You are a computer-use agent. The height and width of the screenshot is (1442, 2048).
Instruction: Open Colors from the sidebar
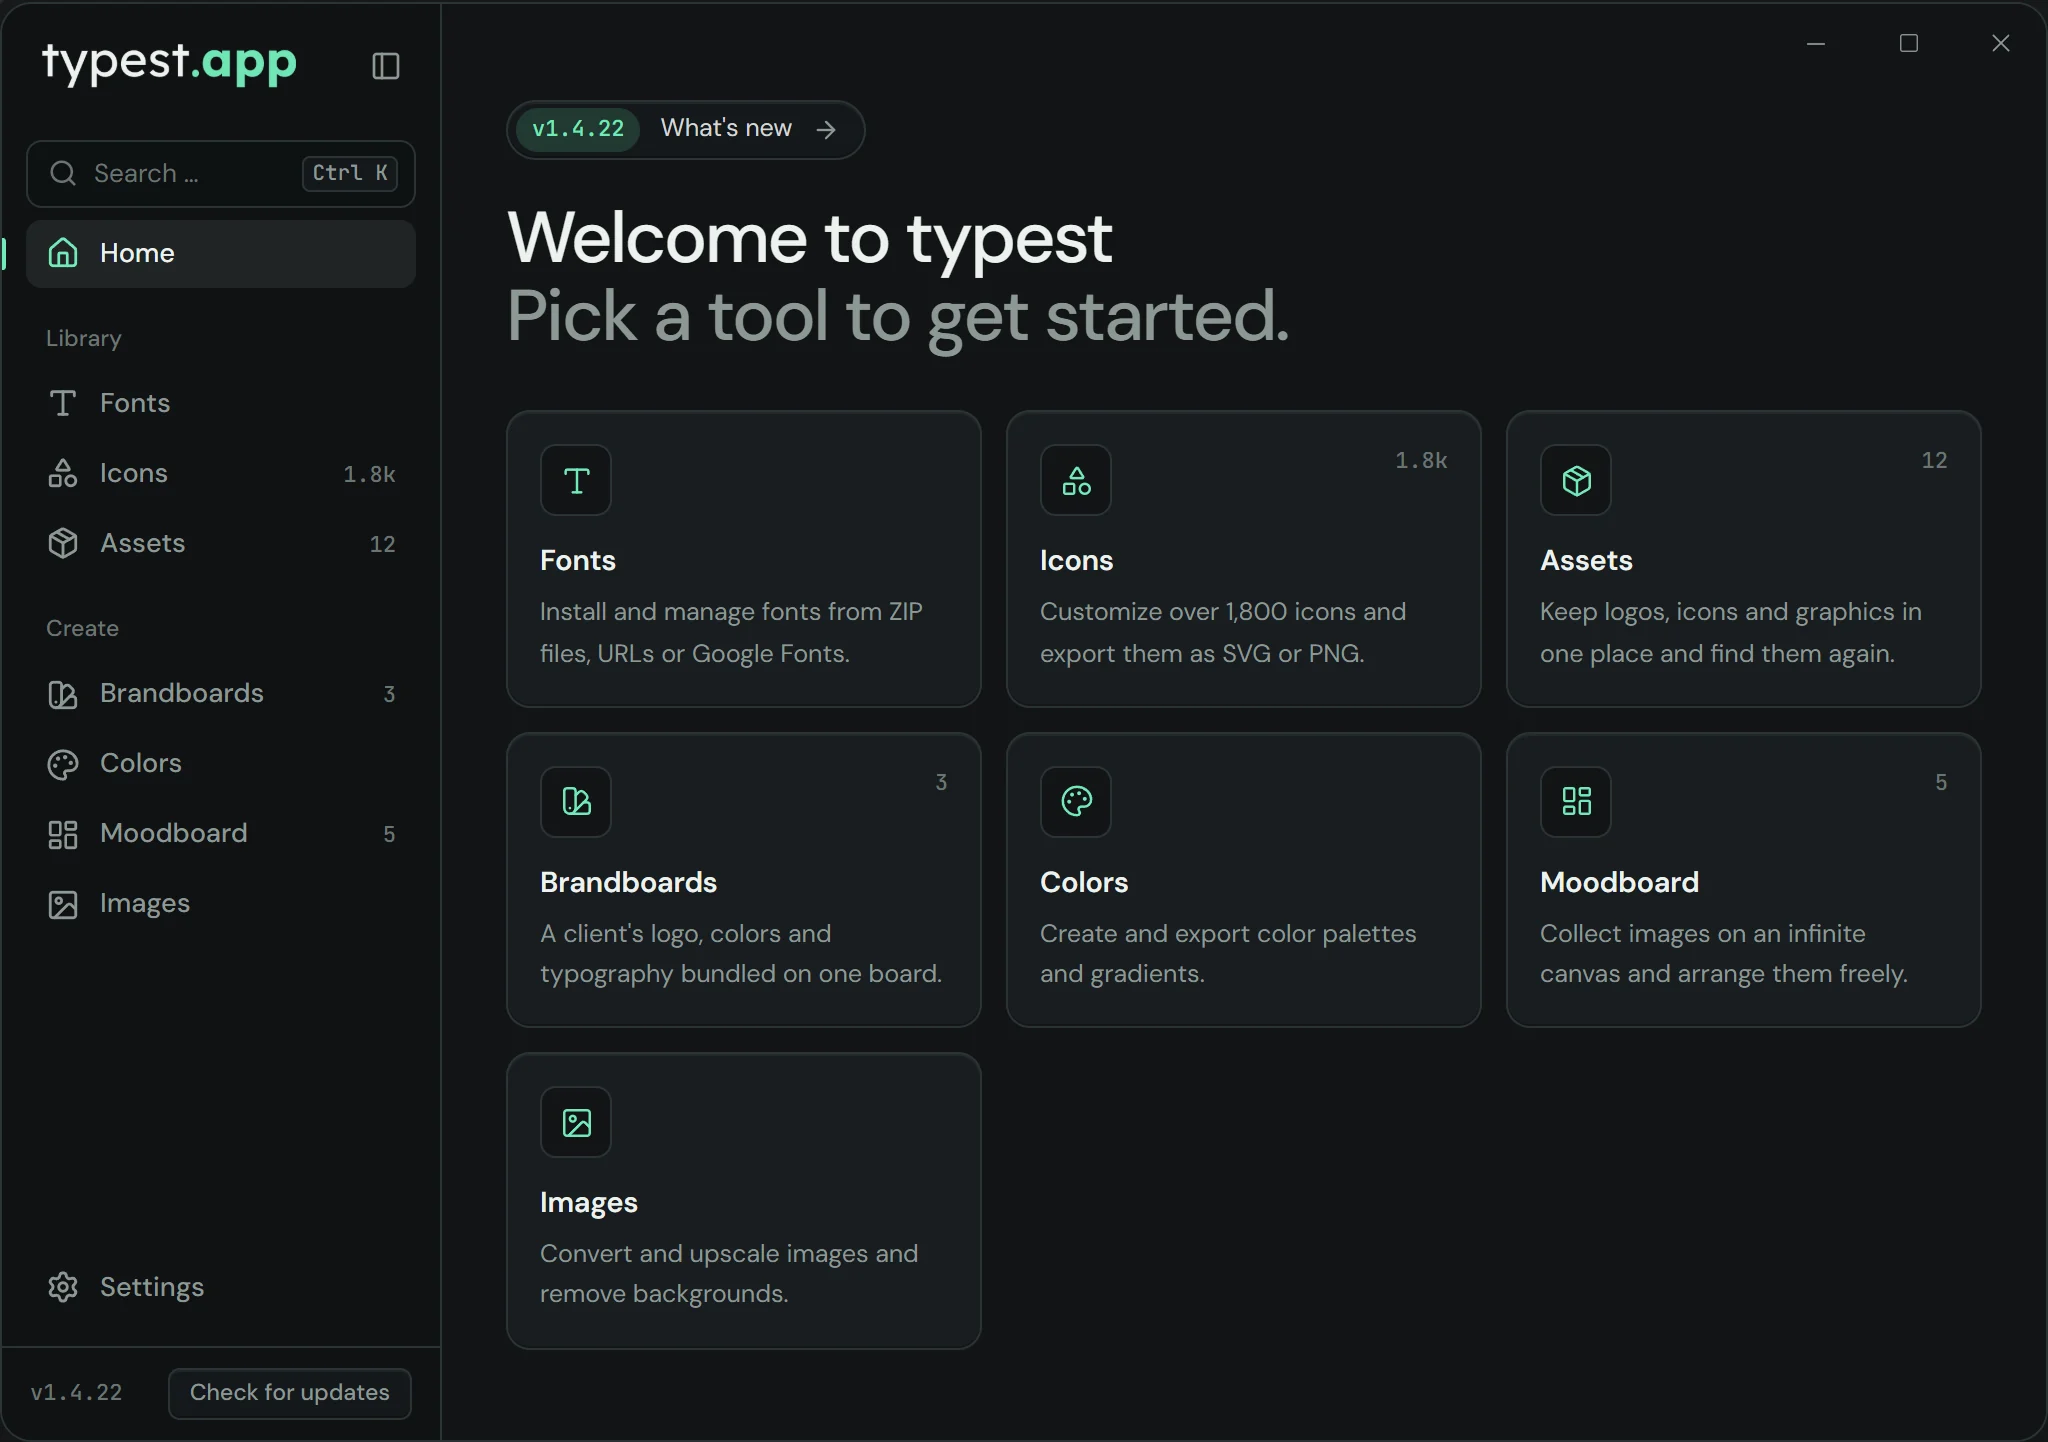coord(221,764)
